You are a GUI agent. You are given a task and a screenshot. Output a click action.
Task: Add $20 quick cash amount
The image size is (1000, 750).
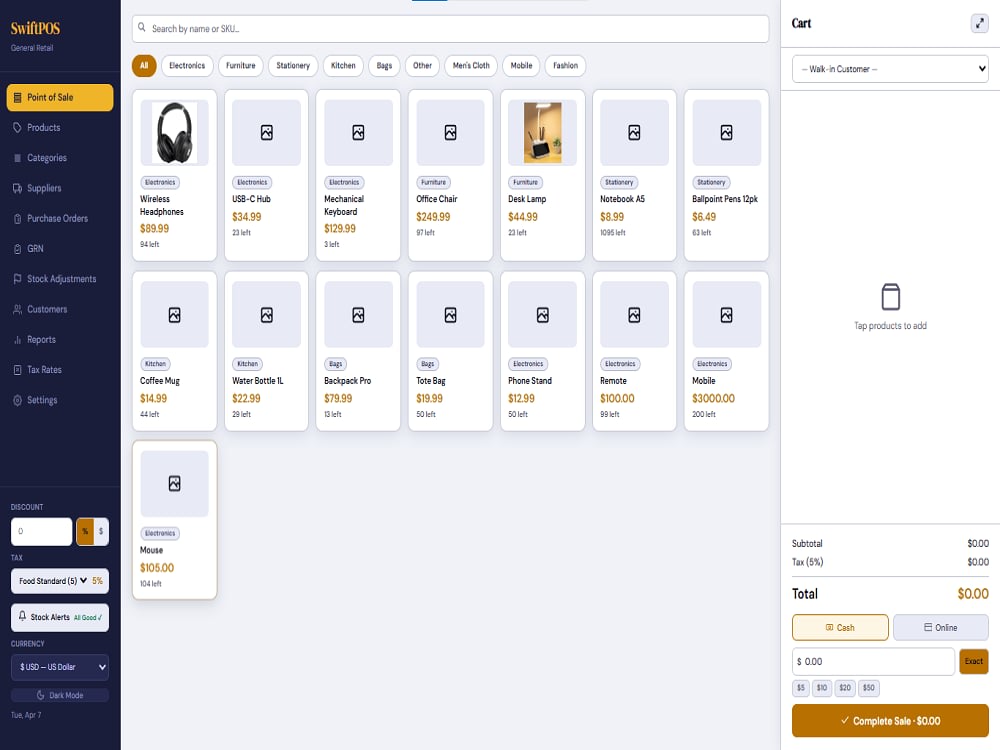[x=845, y=688]
